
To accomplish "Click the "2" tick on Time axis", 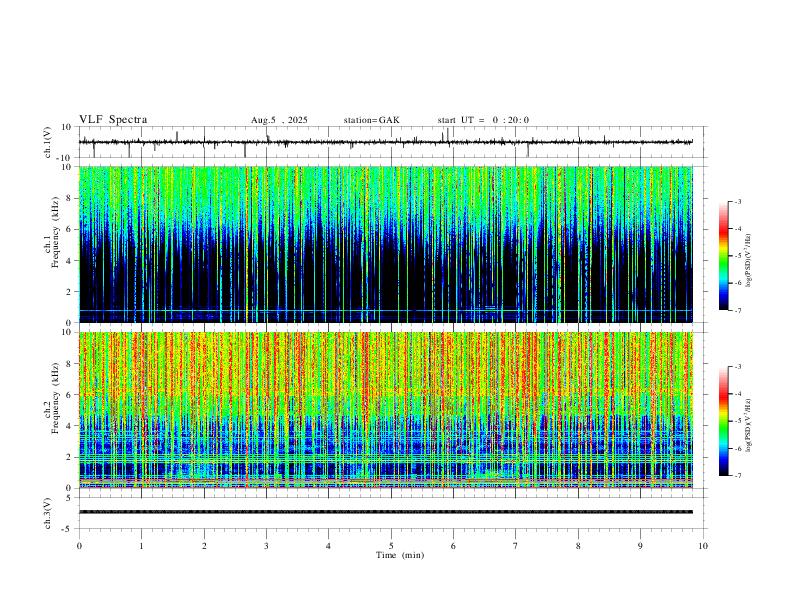I will 204,546.
